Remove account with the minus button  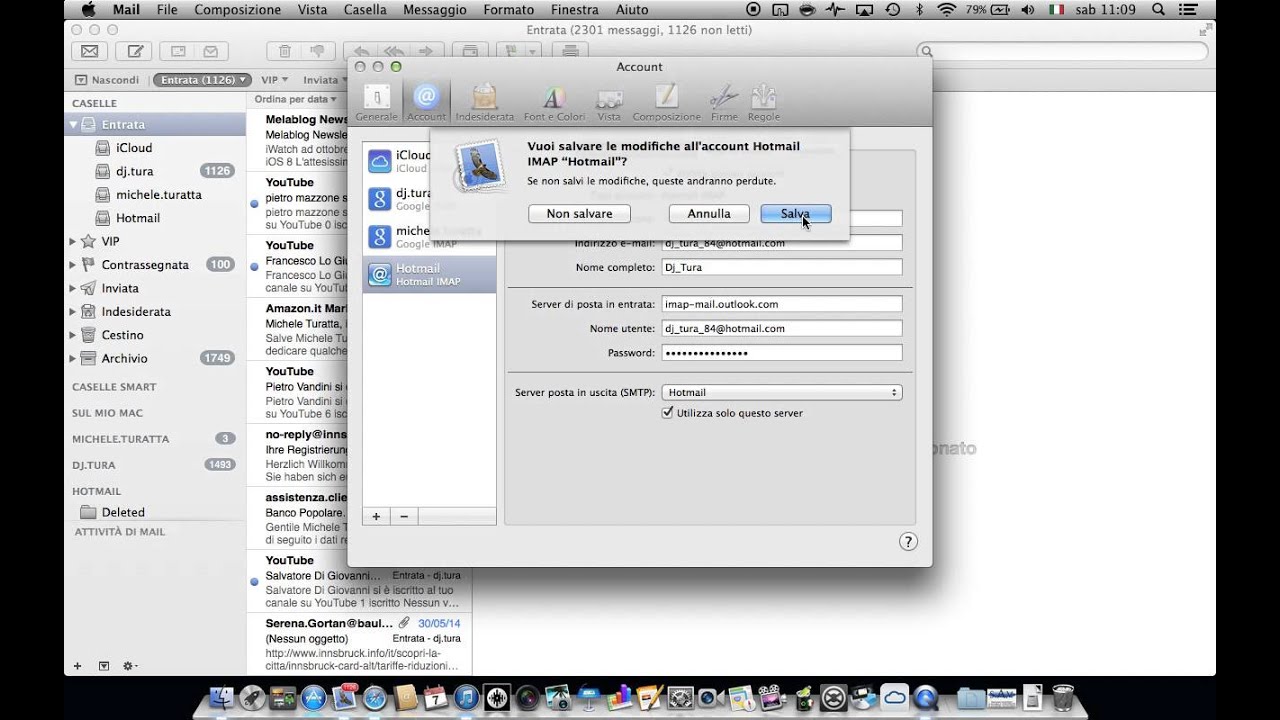click(404, 516)
